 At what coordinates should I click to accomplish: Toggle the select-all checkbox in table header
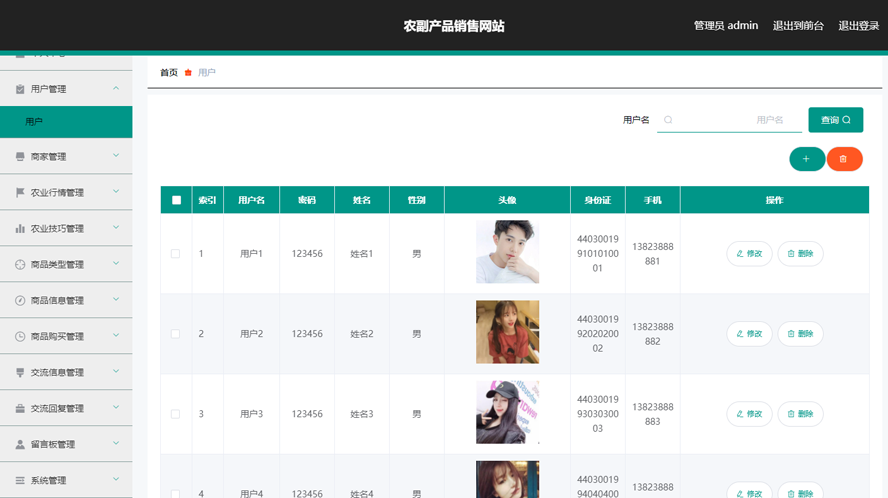pos(177,200)
